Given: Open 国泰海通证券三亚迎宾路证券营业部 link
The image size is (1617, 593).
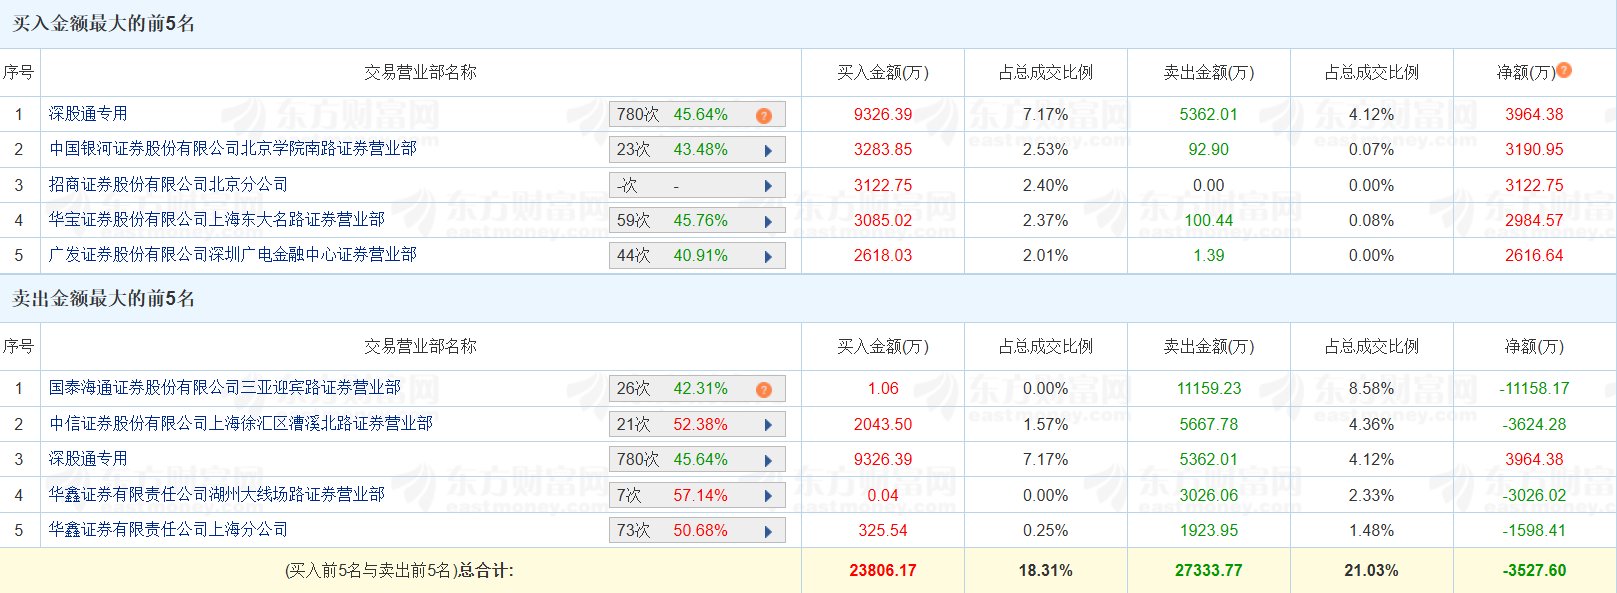Looking at the screenshot, I should (x=224, y=387).
